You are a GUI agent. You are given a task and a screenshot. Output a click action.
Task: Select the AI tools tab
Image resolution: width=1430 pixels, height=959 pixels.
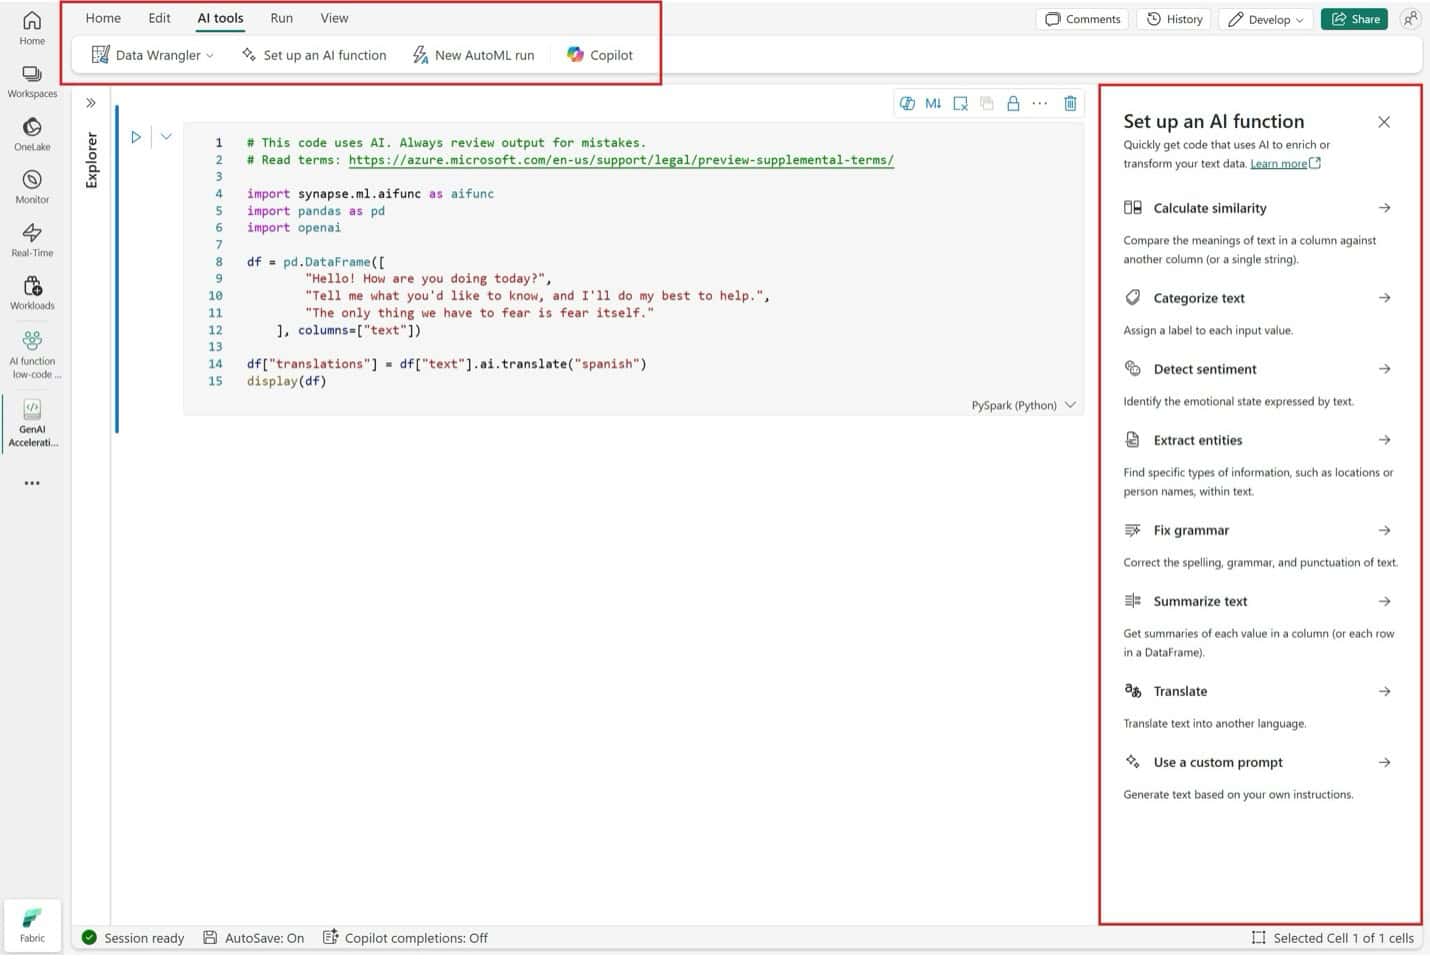pyautogui.click(x=220, y=18)
